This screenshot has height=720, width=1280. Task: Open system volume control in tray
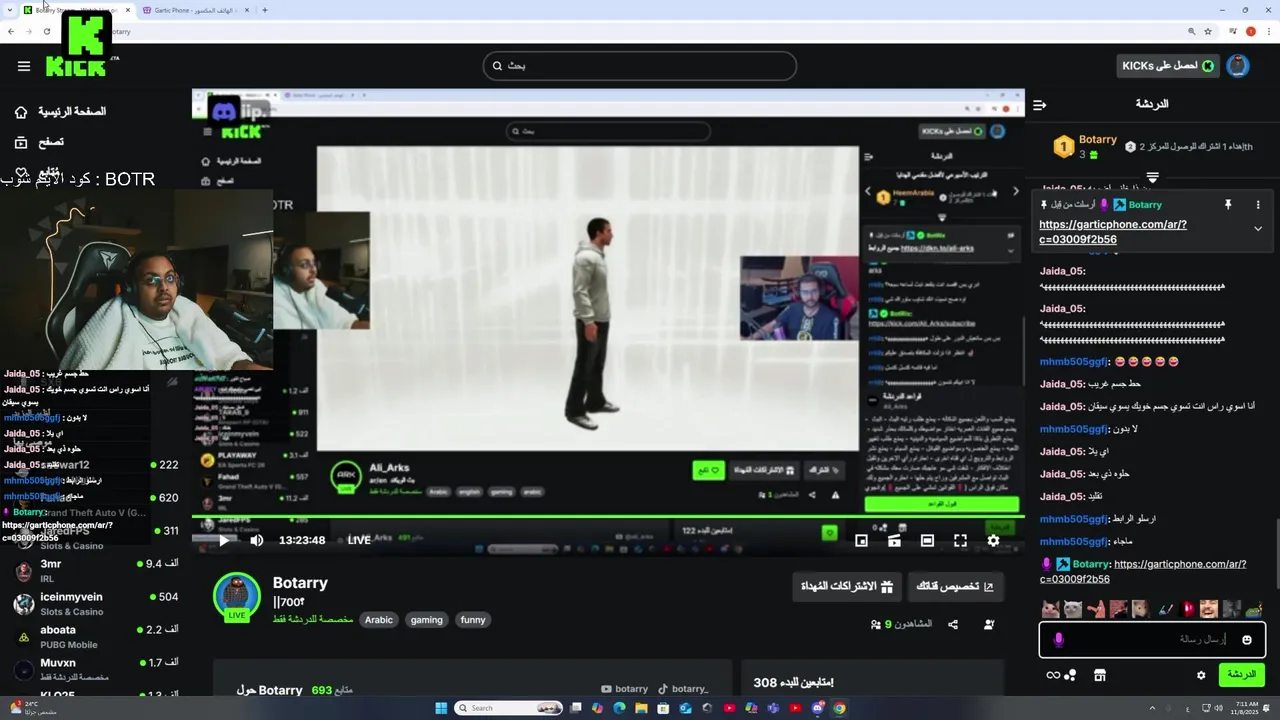click(1218, 708)
